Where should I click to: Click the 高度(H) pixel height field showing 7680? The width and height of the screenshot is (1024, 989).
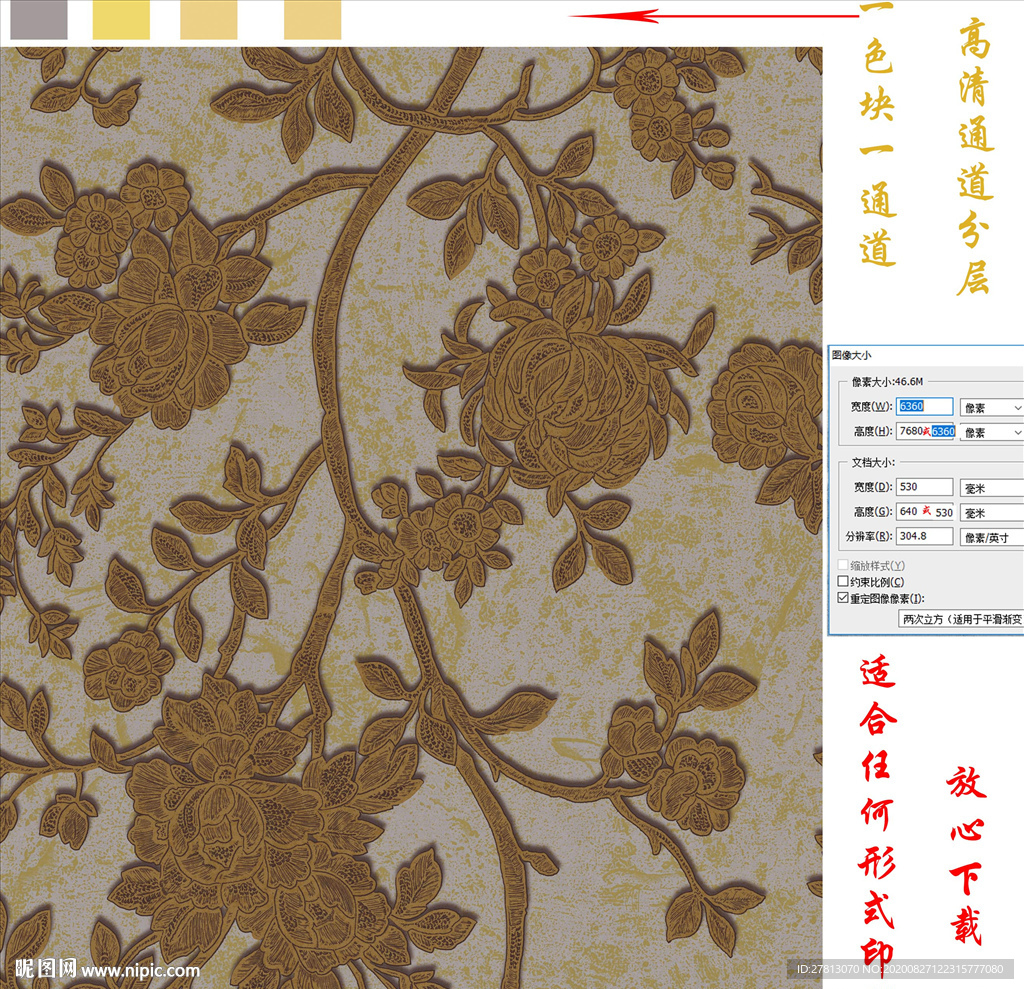(925, 431)
